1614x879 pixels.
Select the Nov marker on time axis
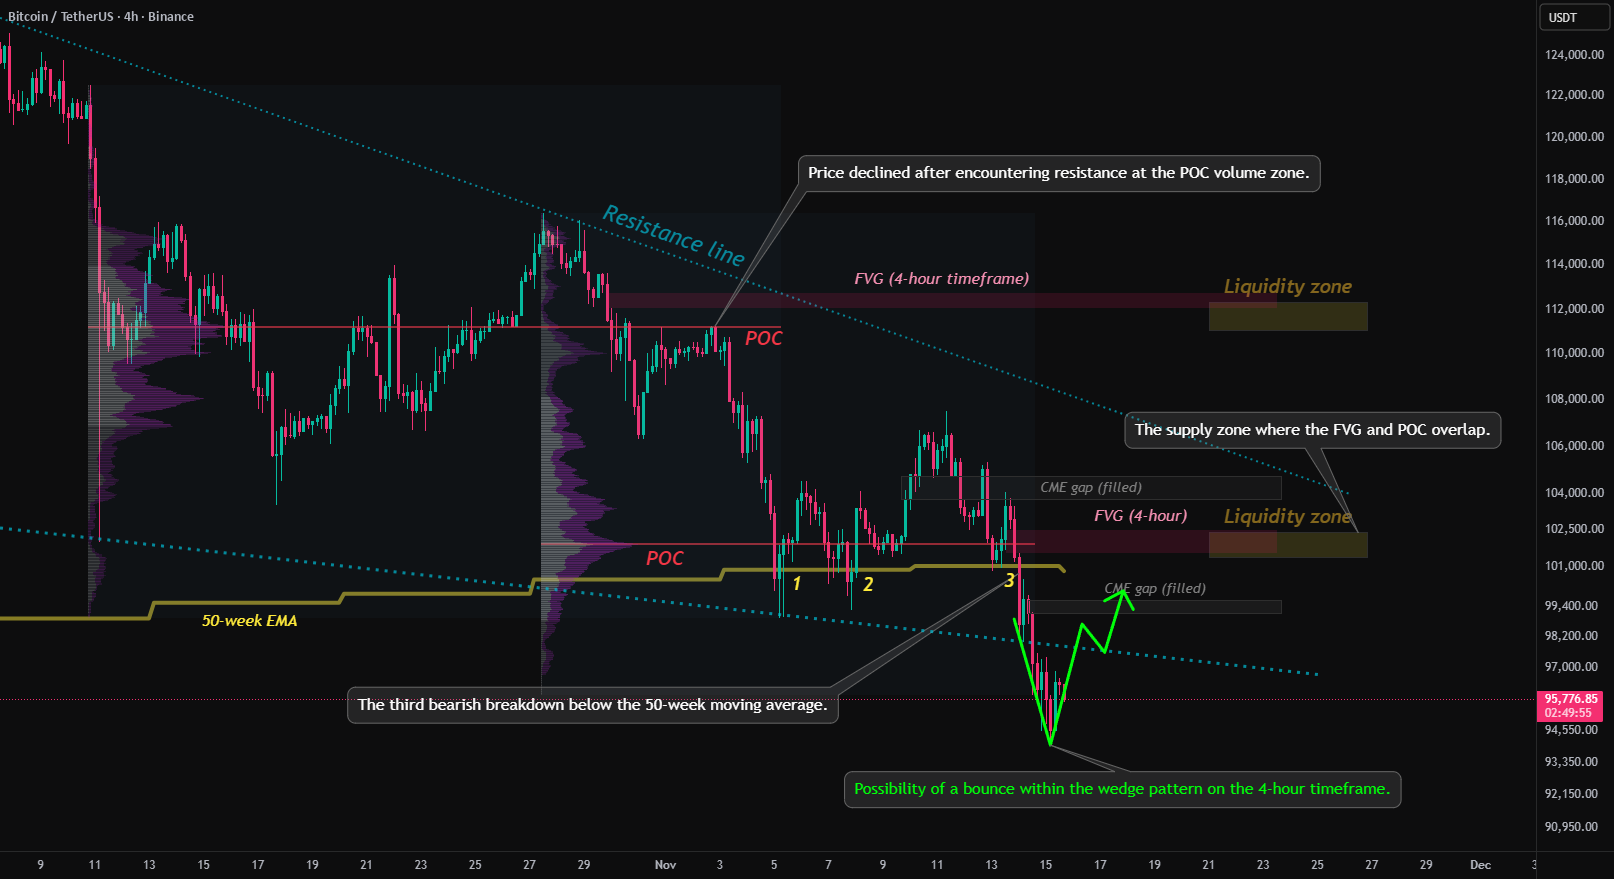[665, 865]
